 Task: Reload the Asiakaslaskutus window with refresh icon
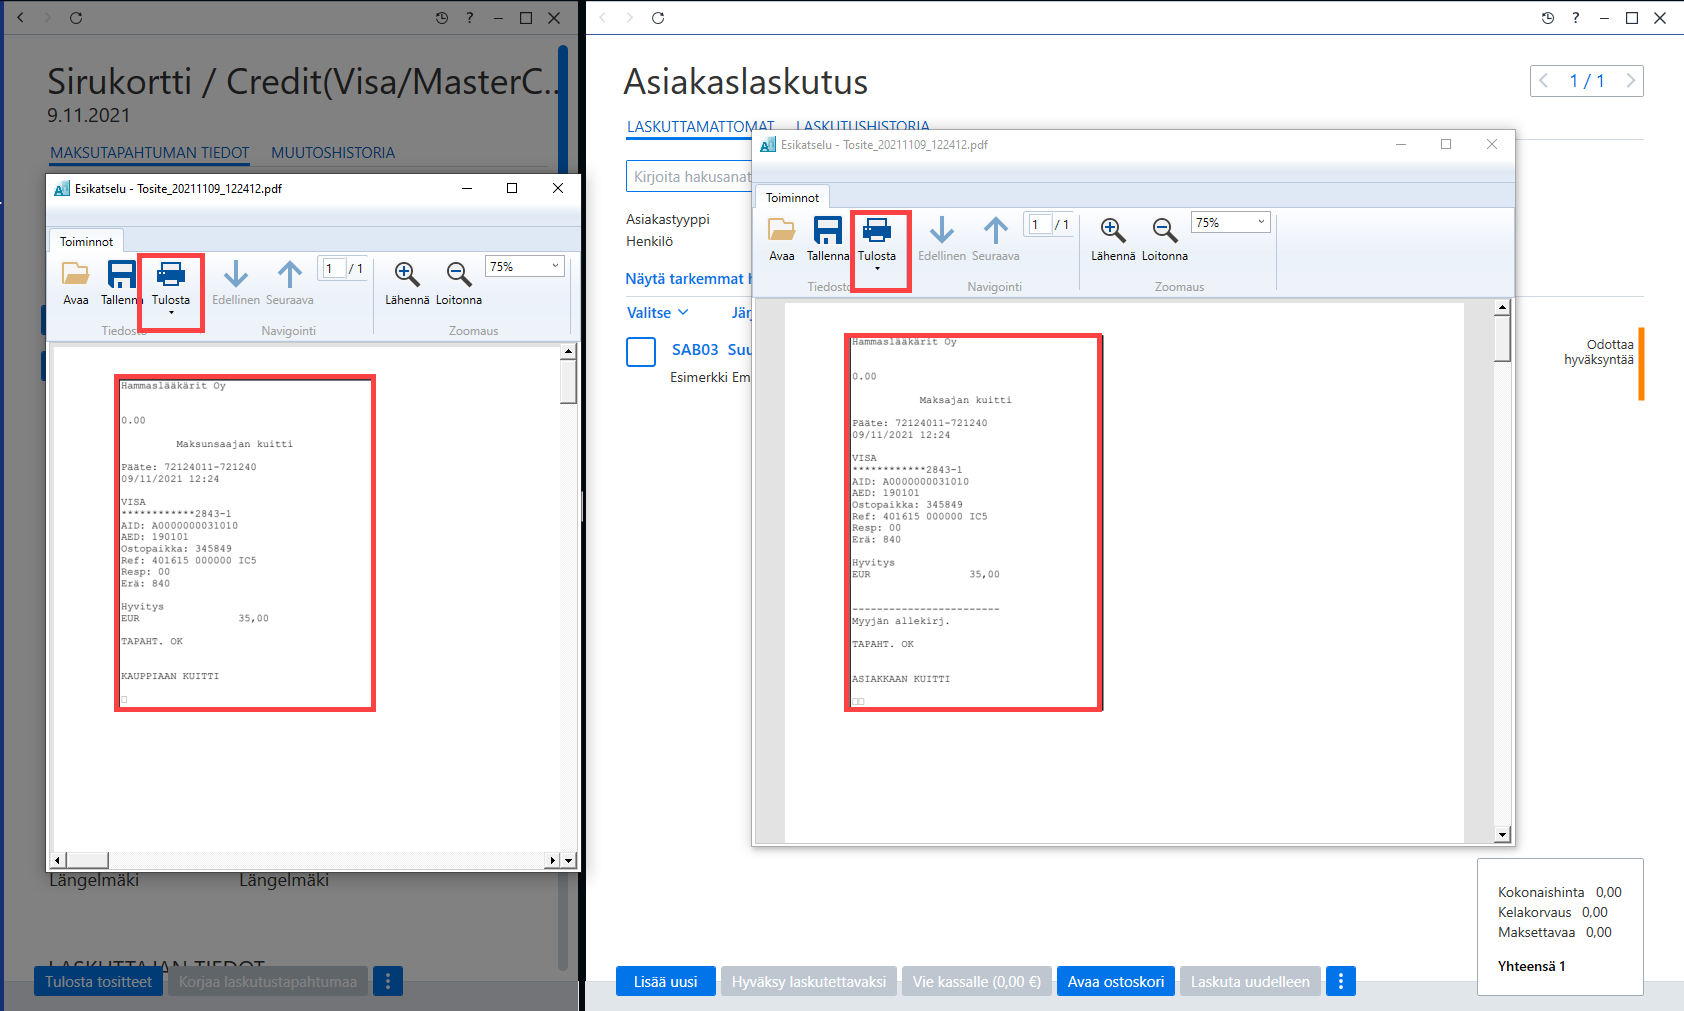(x=658, y=18)
